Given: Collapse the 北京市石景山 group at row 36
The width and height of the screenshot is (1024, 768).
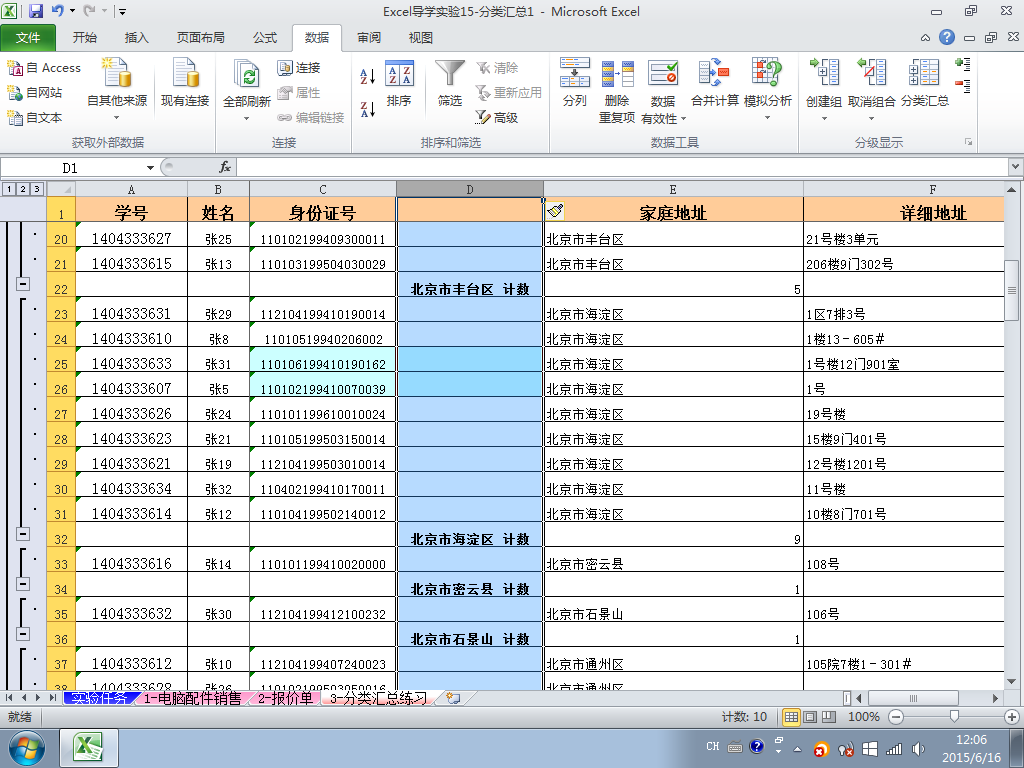Looking at the screenshot, I should tap(23, 634).
